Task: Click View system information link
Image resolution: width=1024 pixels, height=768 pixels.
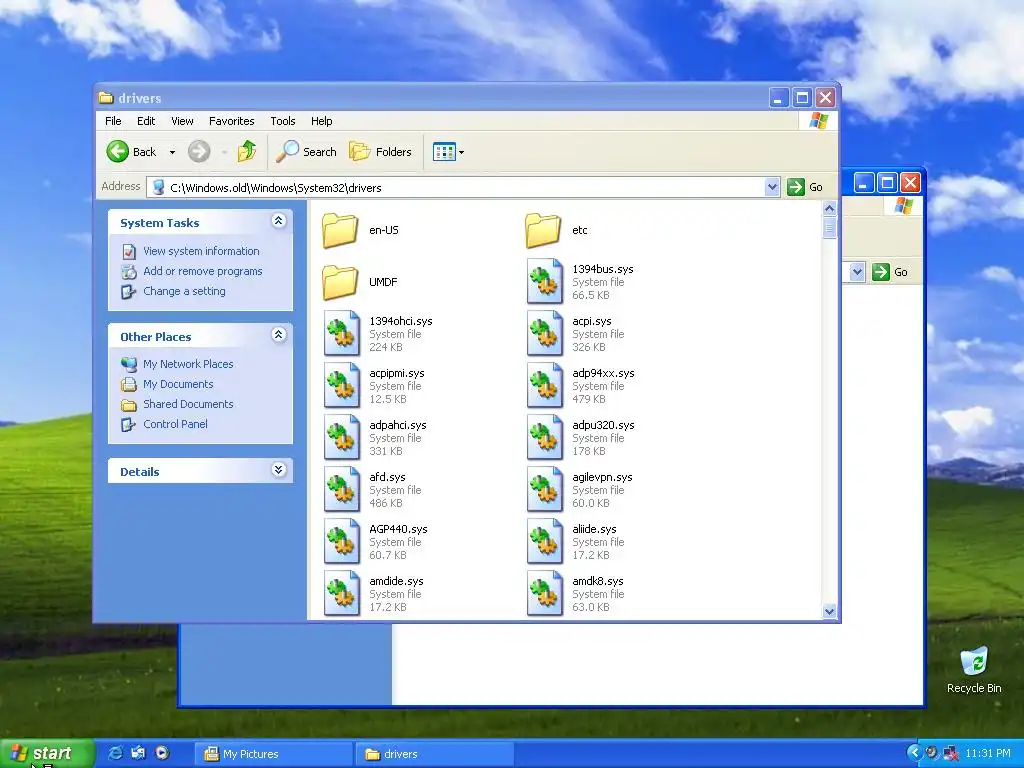Action: coord(201,251)
